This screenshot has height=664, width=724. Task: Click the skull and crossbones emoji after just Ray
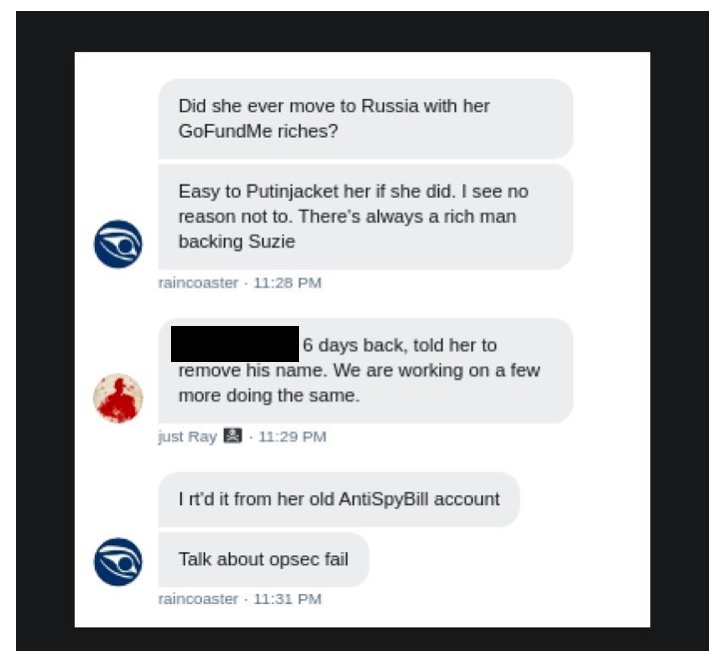(x=233, y=435)
